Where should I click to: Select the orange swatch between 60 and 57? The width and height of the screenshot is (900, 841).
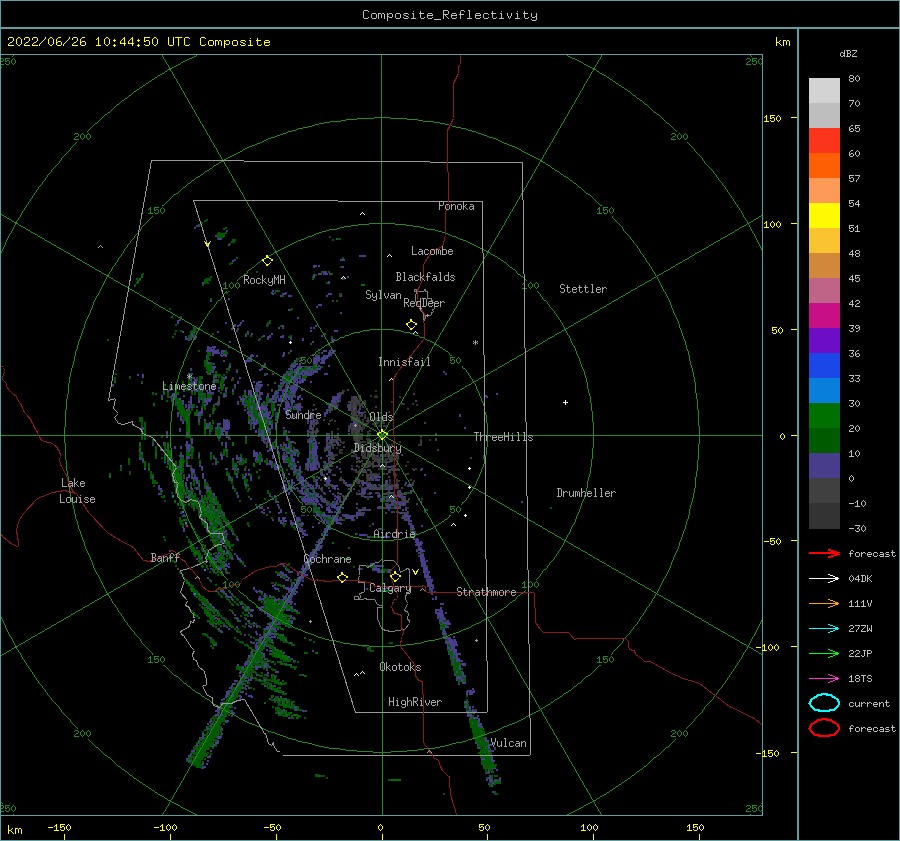point(824,166)
